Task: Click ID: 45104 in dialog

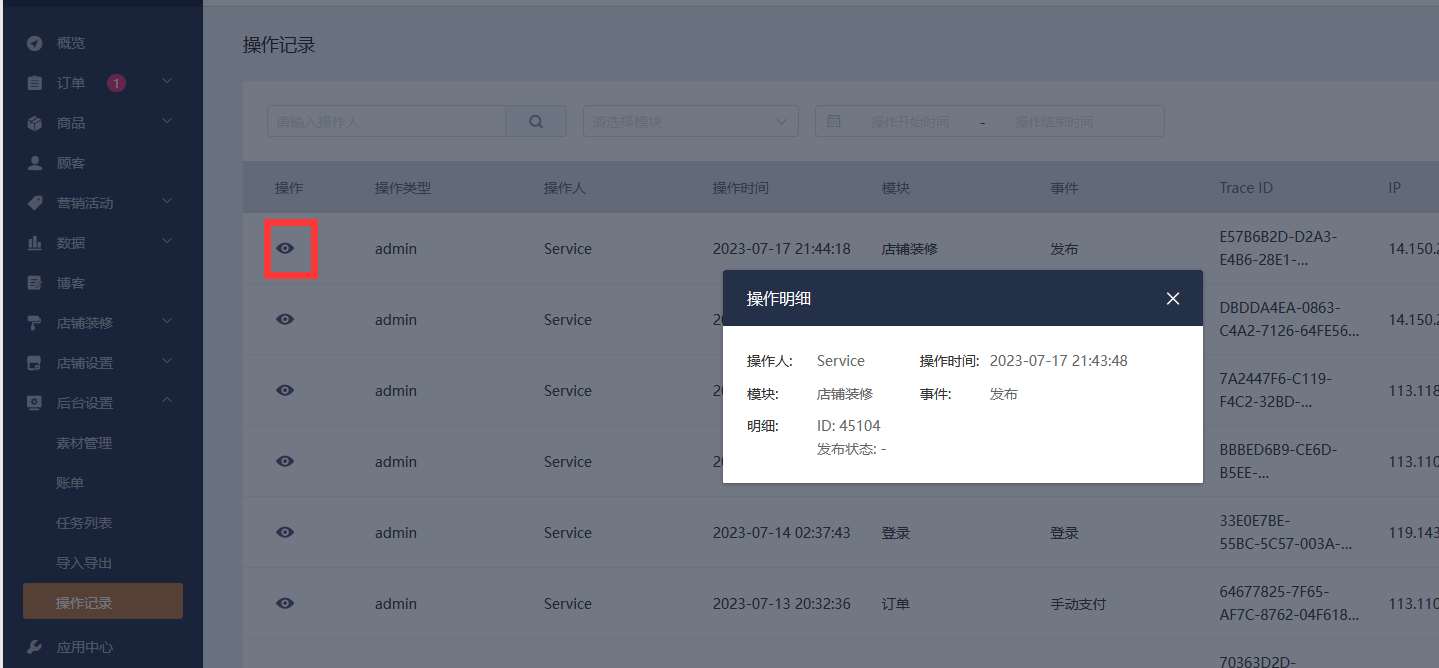Action: (849, 426)
